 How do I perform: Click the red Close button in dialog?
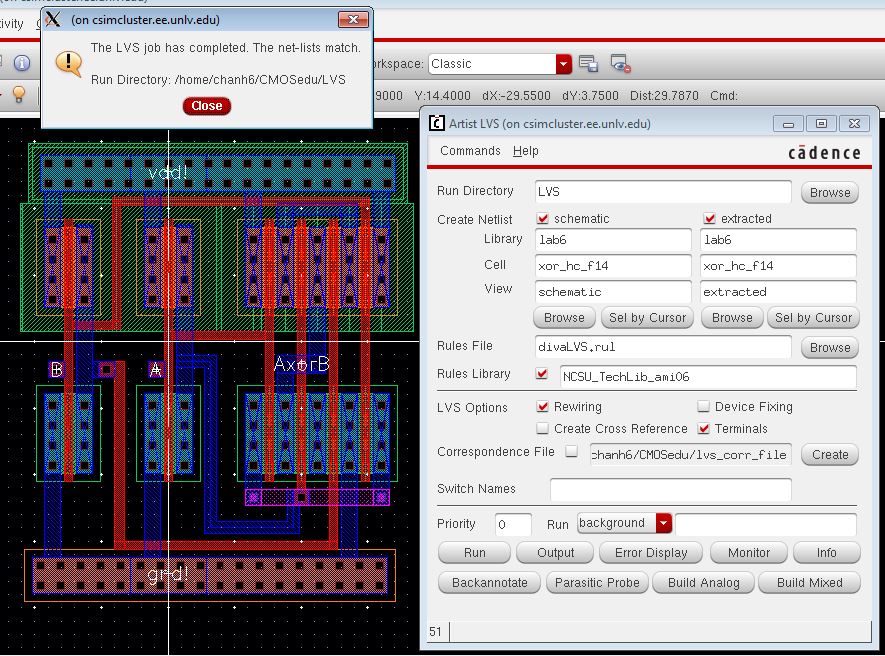(206, 106)
